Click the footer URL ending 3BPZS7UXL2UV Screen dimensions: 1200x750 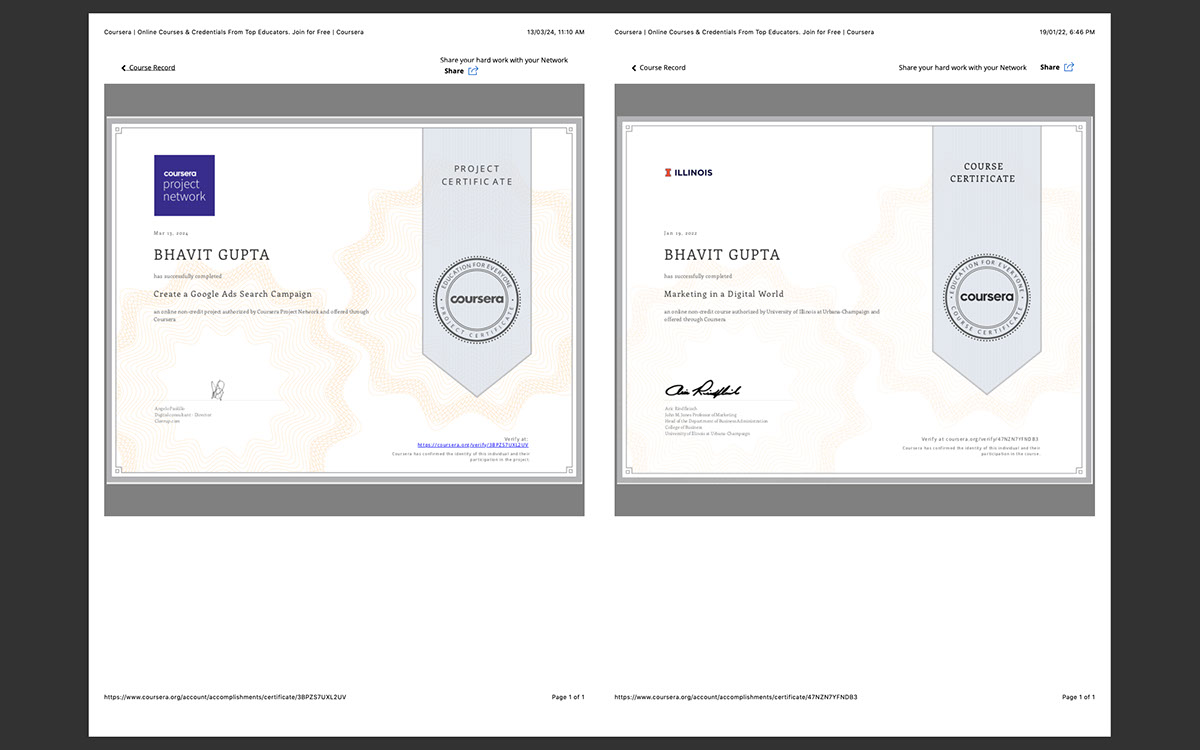click(225, 696)
